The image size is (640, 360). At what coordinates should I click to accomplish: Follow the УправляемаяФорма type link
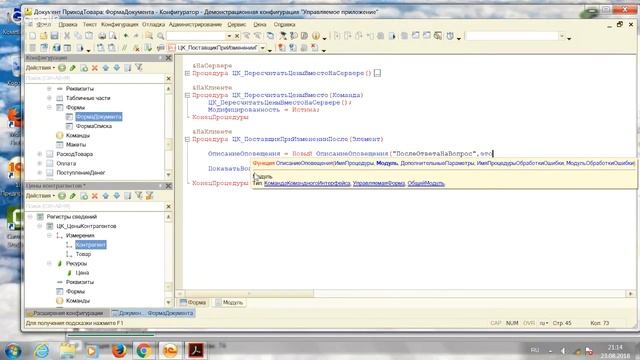pyautogui.click(x=379, y=183)
